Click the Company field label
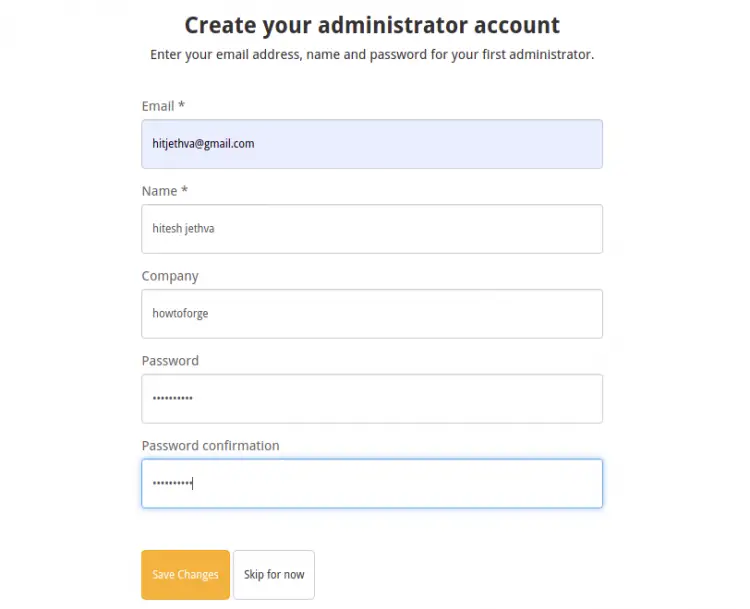 coord(170,276)
